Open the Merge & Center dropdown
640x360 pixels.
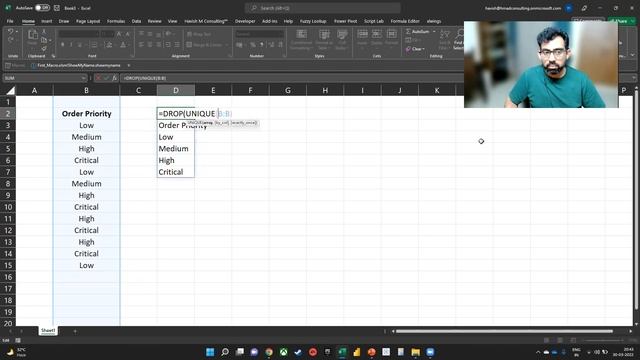[226, 44]
